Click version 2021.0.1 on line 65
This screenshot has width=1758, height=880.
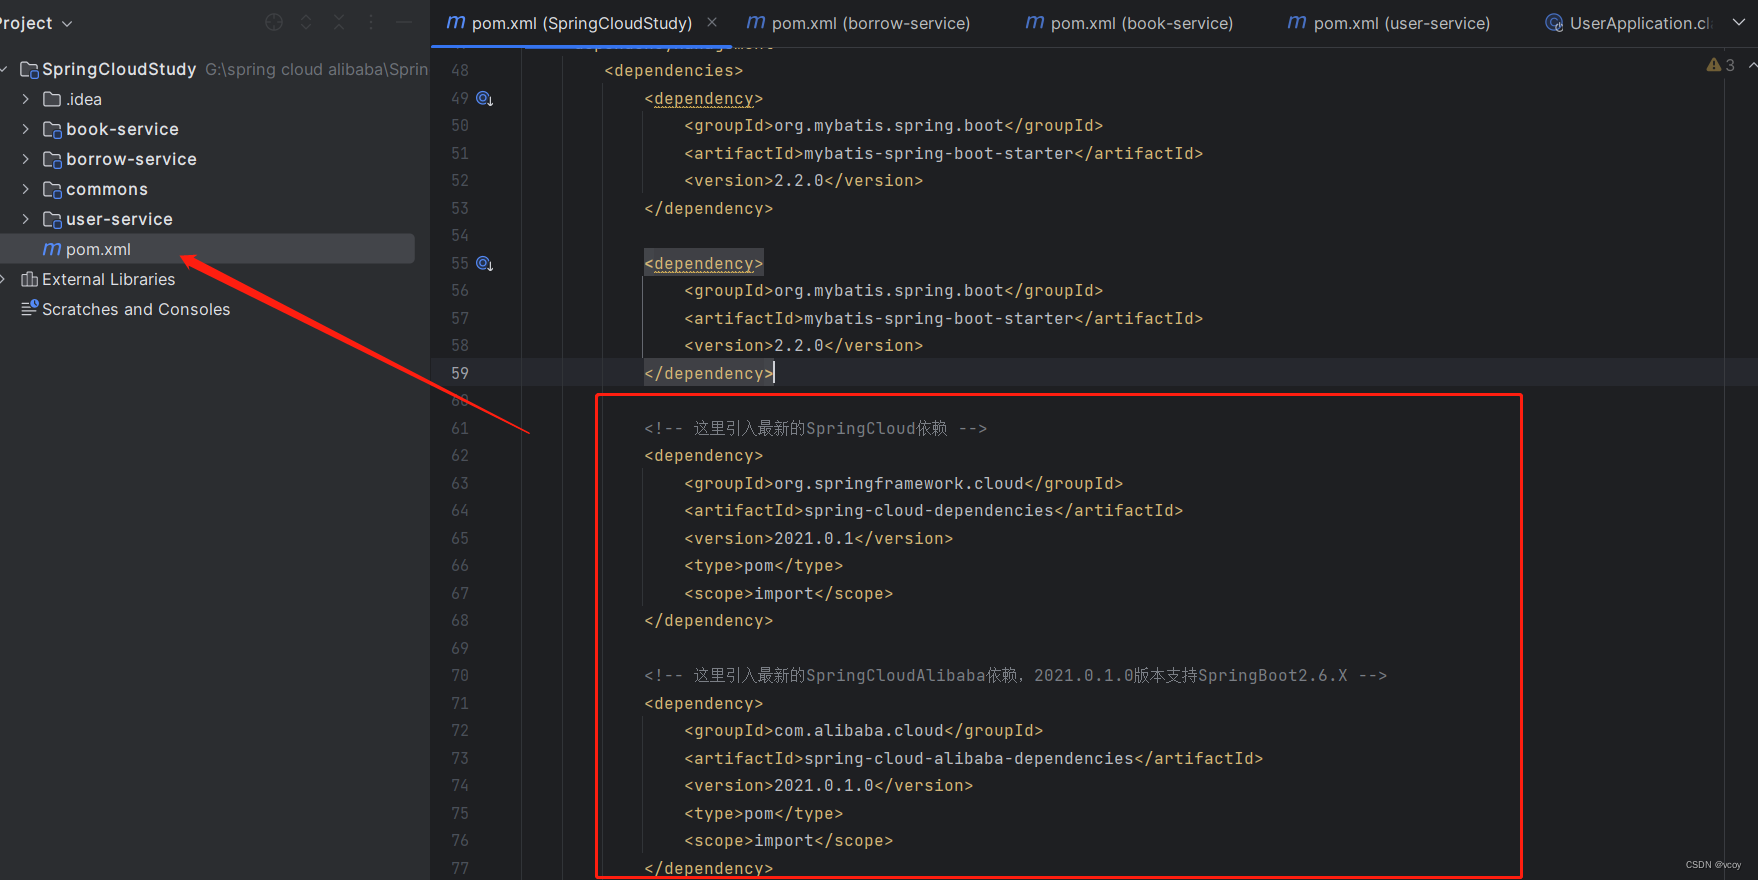(814, 538)
